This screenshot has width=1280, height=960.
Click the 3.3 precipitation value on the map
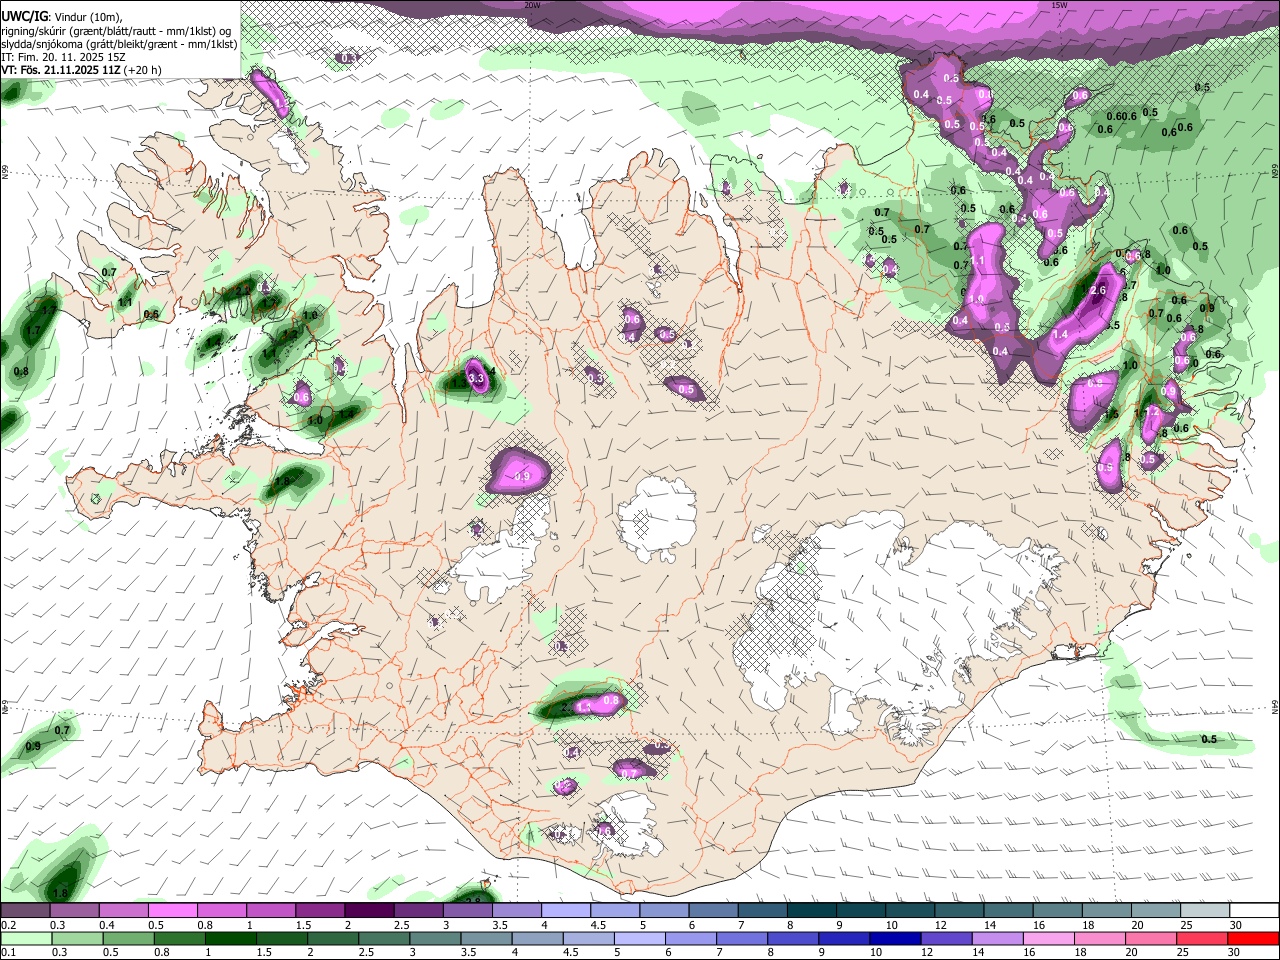[476, 379]
